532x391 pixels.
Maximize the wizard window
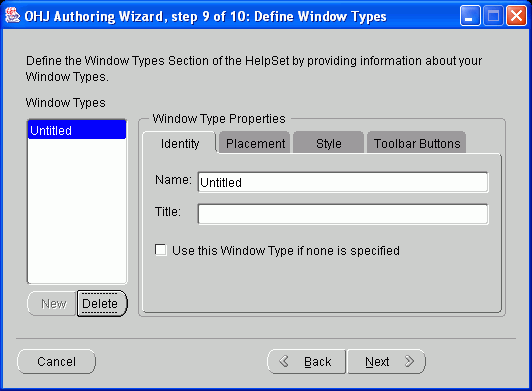[493, 16]
